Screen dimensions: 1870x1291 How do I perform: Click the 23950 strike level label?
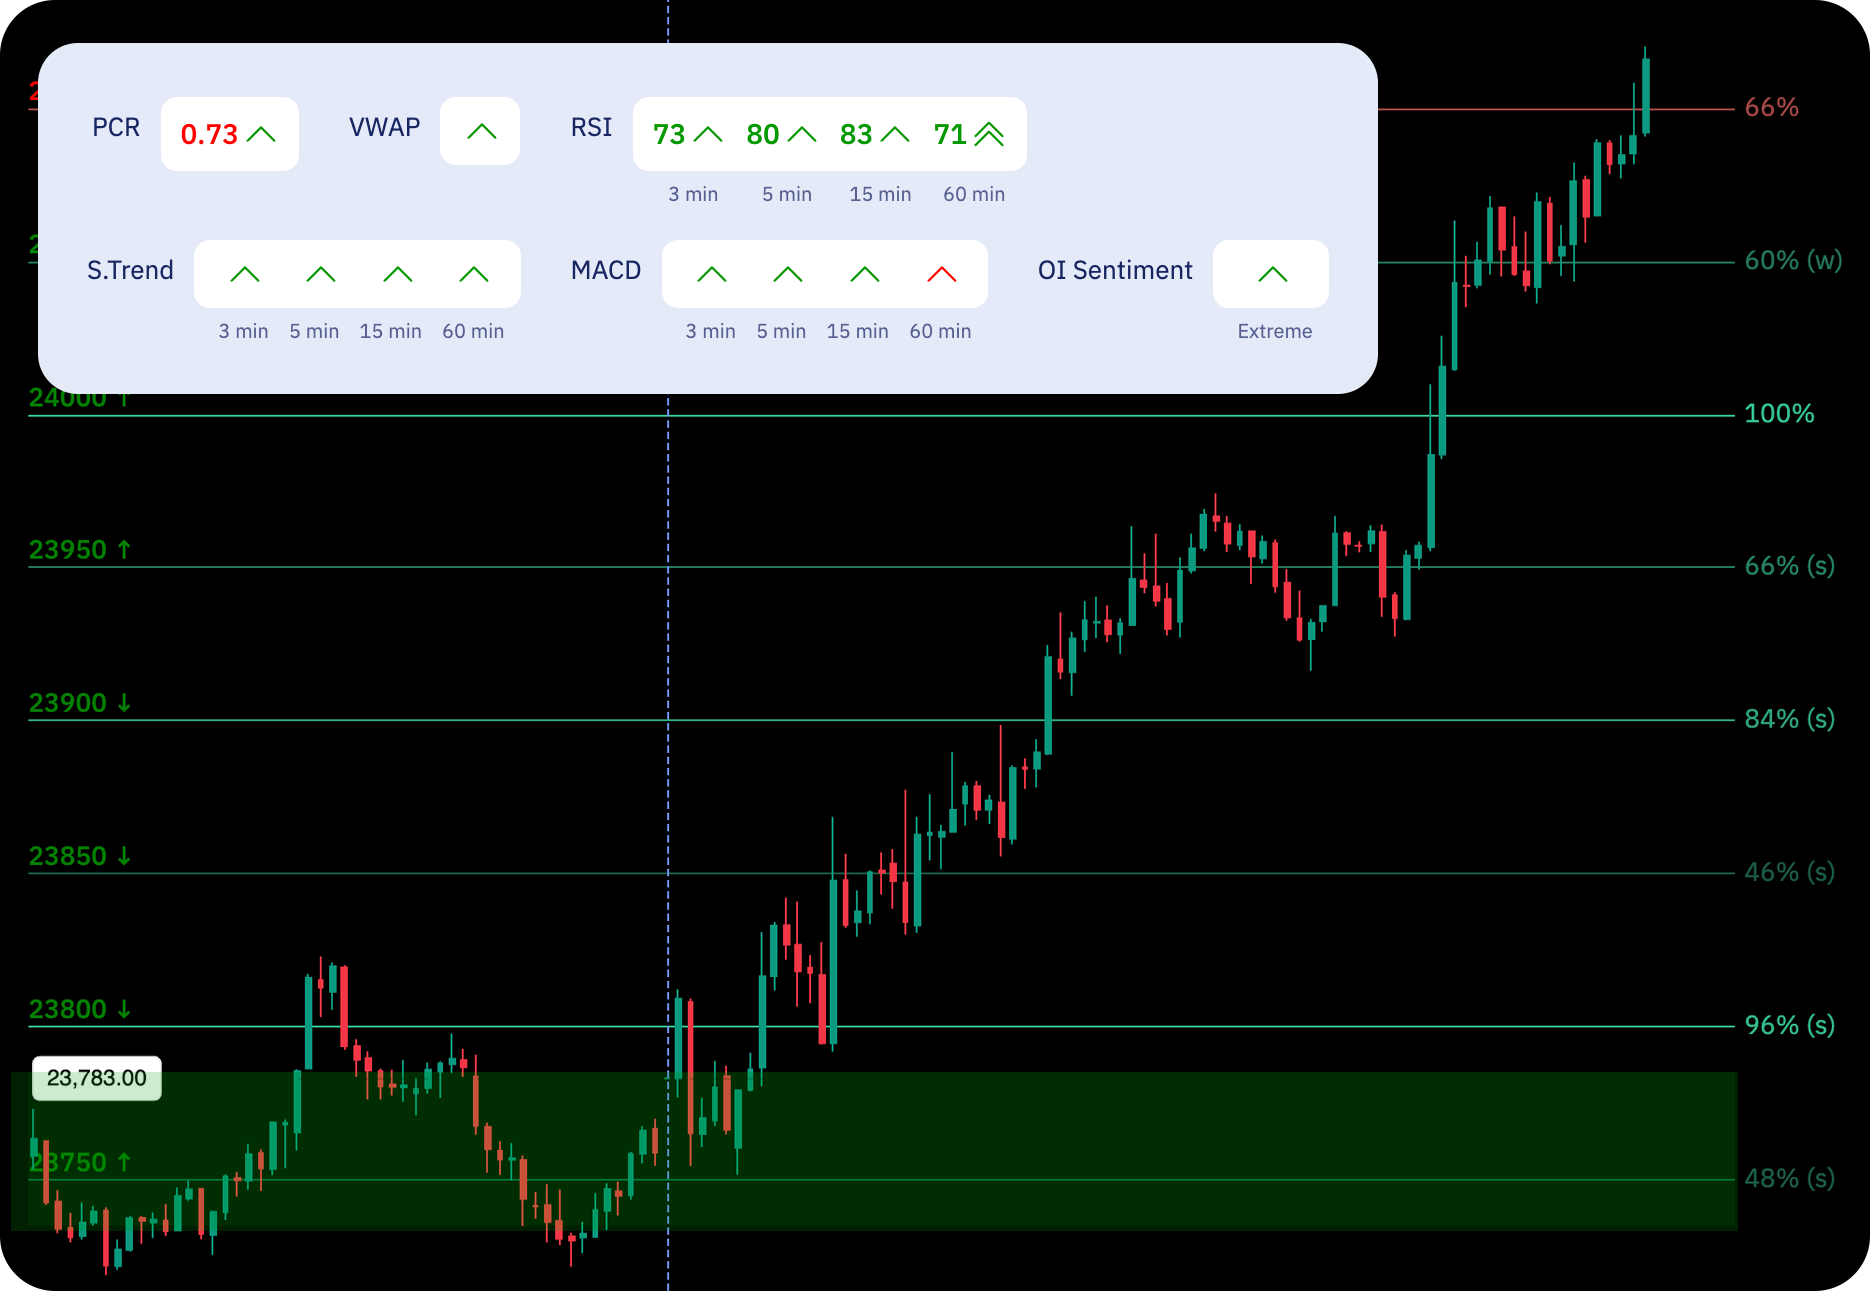coord(80,550)
